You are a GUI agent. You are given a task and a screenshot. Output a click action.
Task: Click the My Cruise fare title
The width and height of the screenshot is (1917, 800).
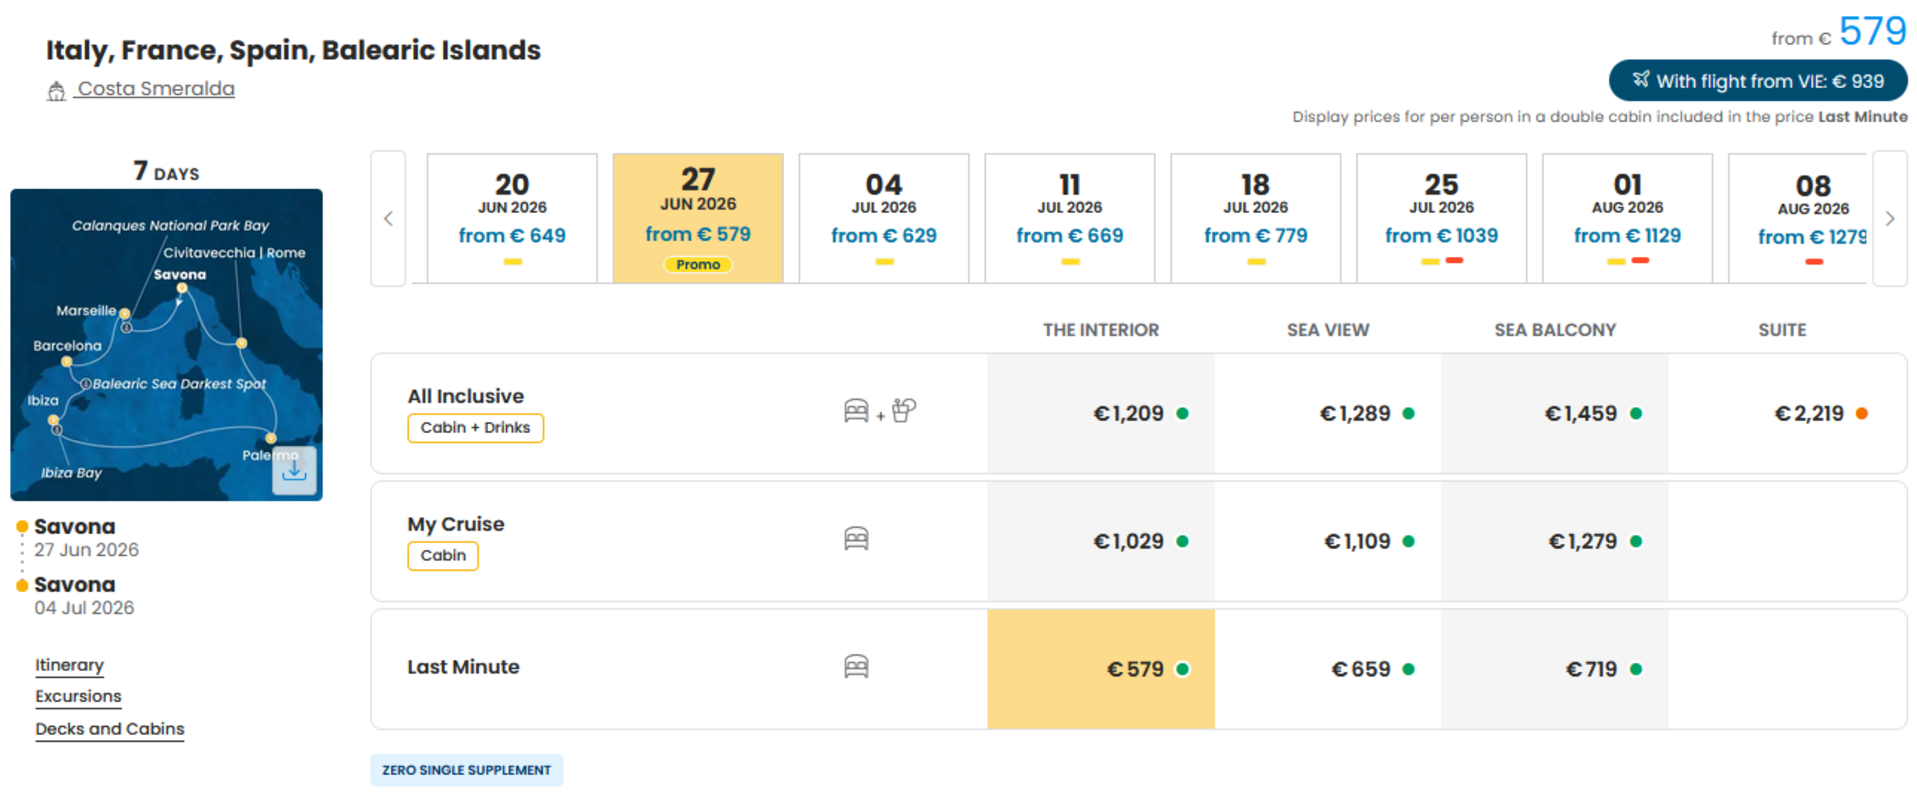point(456,524)
